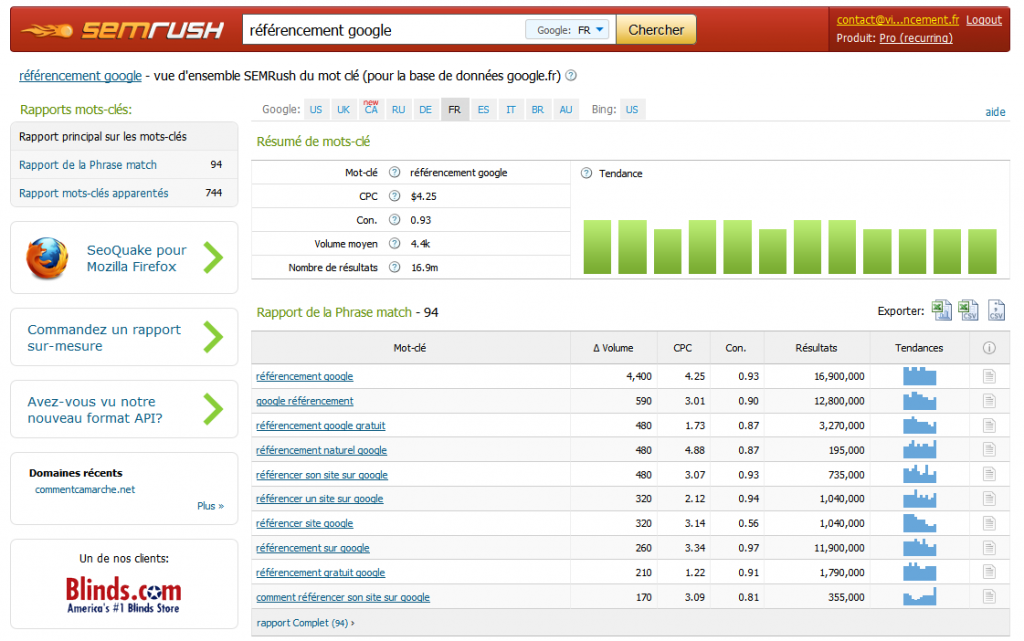The image size is (1024, 641).
Task: Export data using the plain CSV icon
Action: [x=996, y=311]
